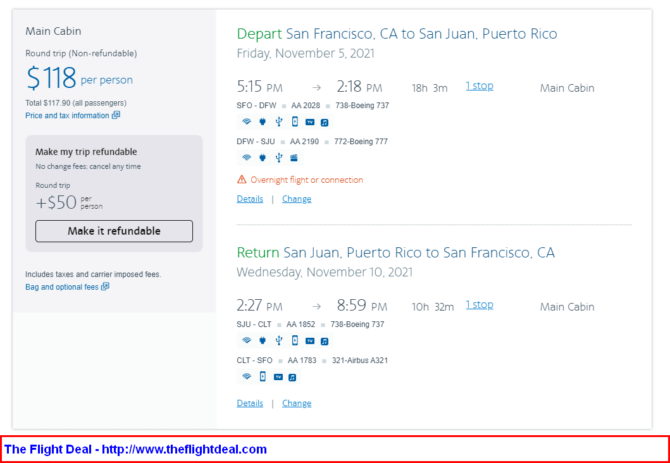Click the Make it refundable button
Viewport: 670px width, 463px height.
pos(114,231)
